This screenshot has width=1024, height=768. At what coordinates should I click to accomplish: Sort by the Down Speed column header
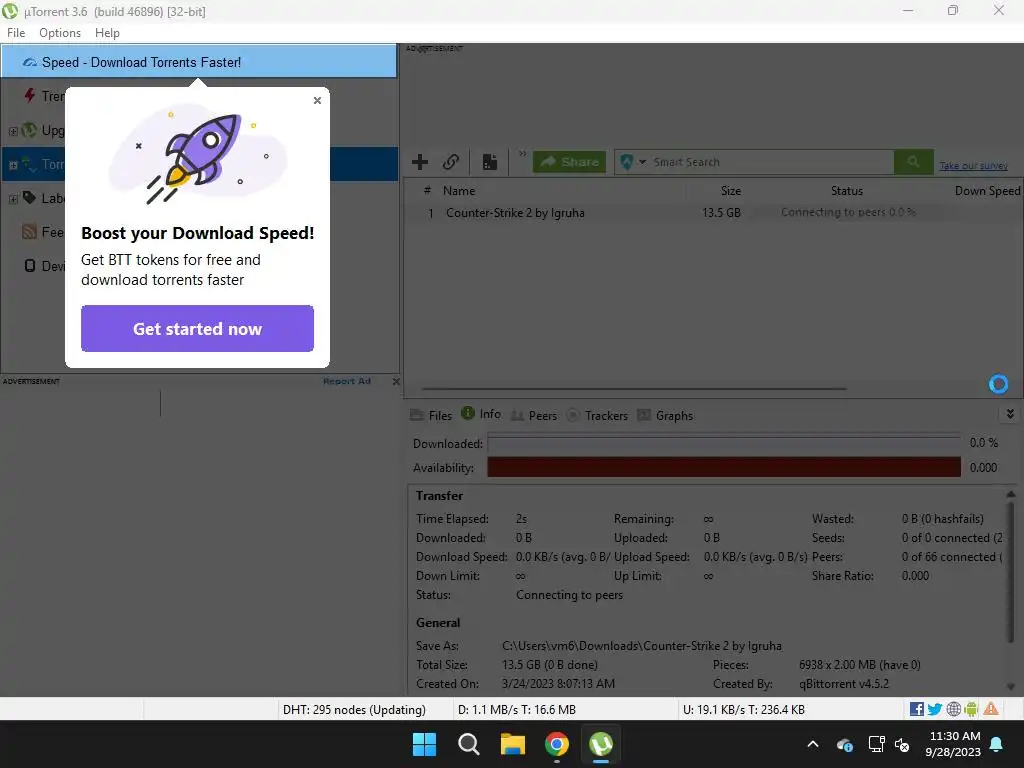click(987, 191)
